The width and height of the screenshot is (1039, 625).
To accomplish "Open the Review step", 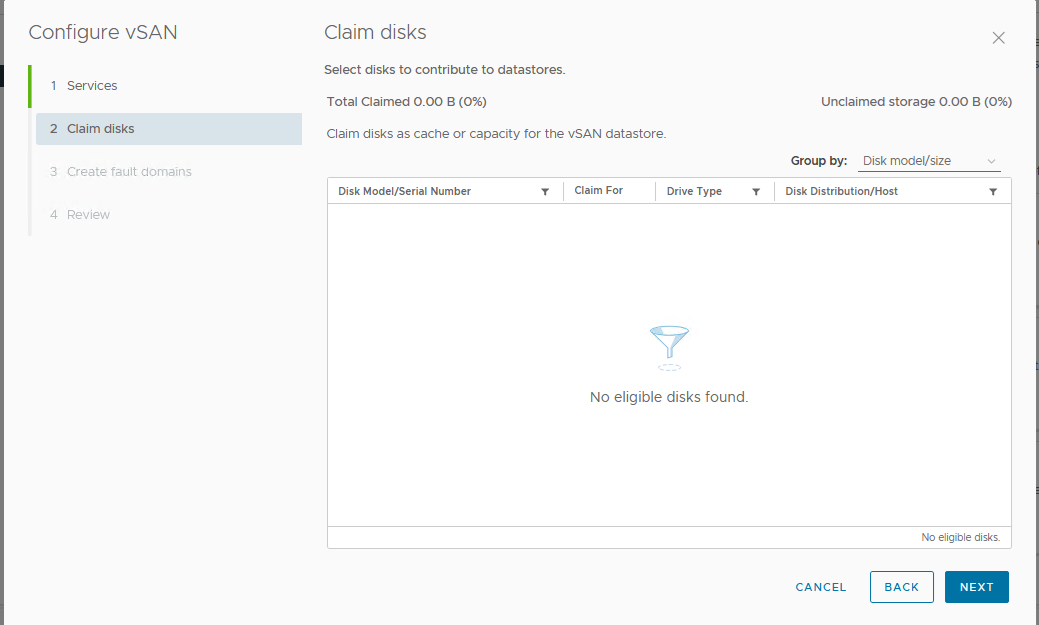I will [88, 215].
